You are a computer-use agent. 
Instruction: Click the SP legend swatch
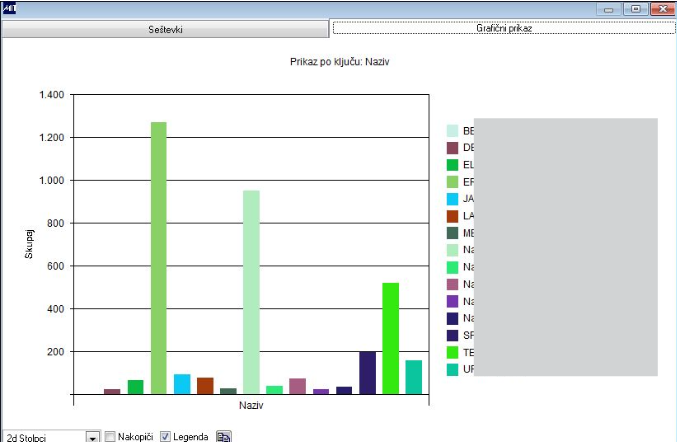click(452, 335)
